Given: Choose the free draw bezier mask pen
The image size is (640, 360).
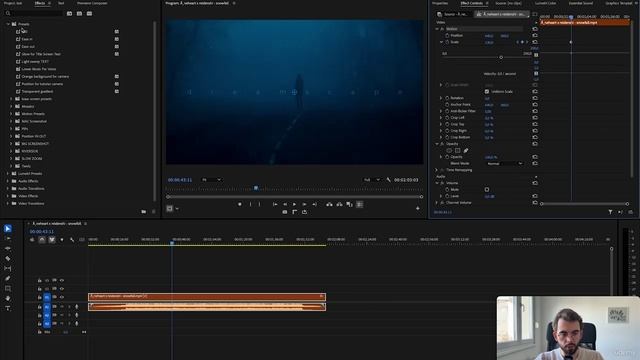Looking at the screenshot, I should point(466,151).
